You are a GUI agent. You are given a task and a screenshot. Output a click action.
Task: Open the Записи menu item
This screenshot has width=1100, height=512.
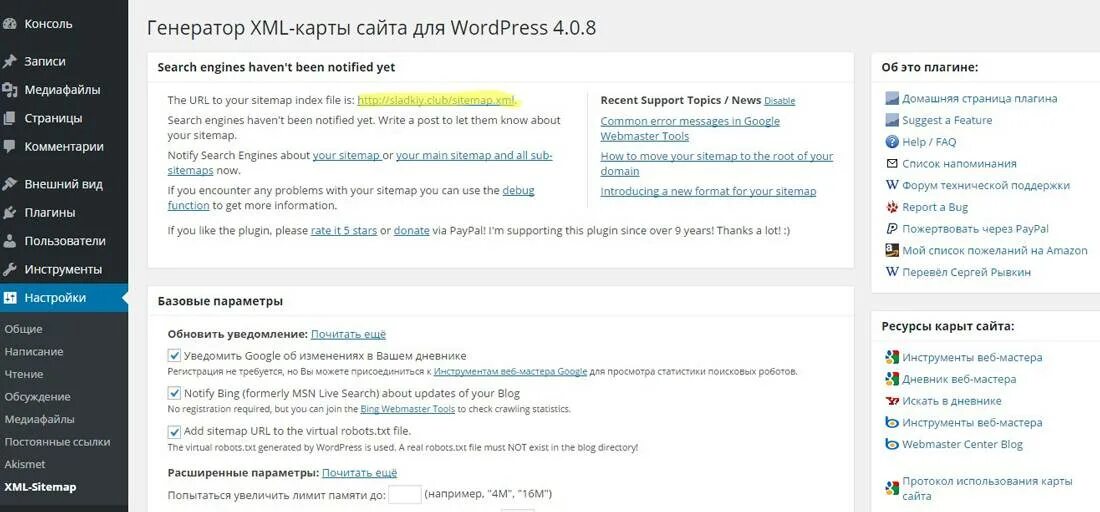pyautogui.click(x=64, y=61)
